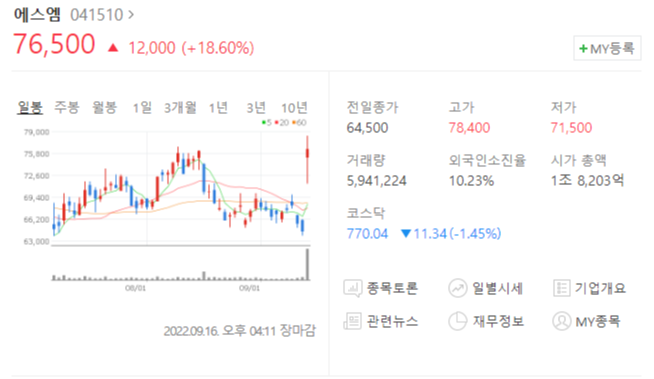Open the 재무정보 pie chart icon
Screen dimensions: 654x379
(458, 321)
